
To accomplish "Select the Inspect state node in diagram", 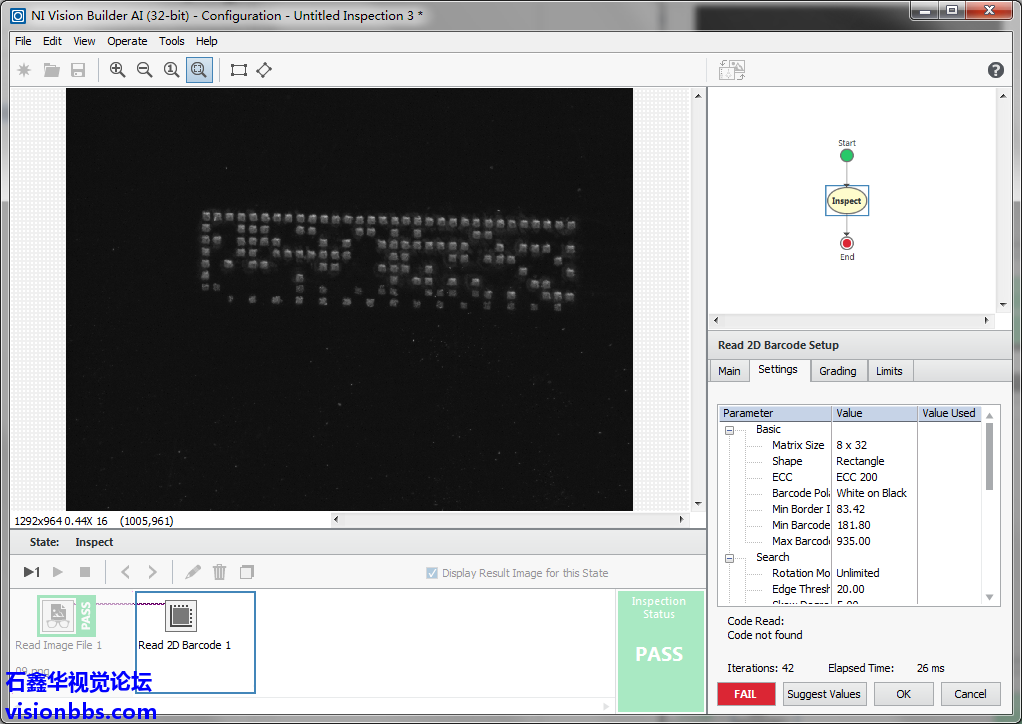I will (x=846, y=201).
